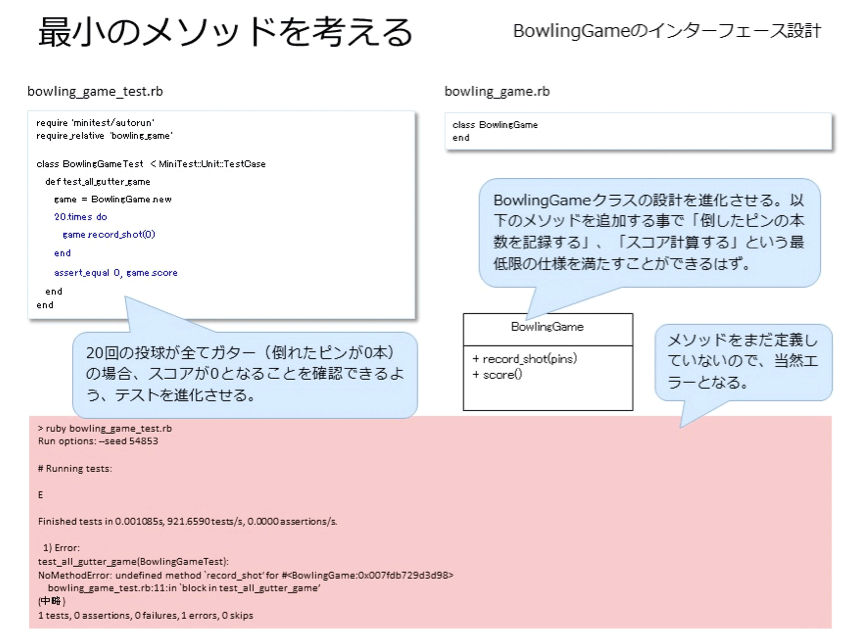This screenshot has height=640, width=856.
Task: Select the def test_all_gutter_game line
Action: point(98,182)
